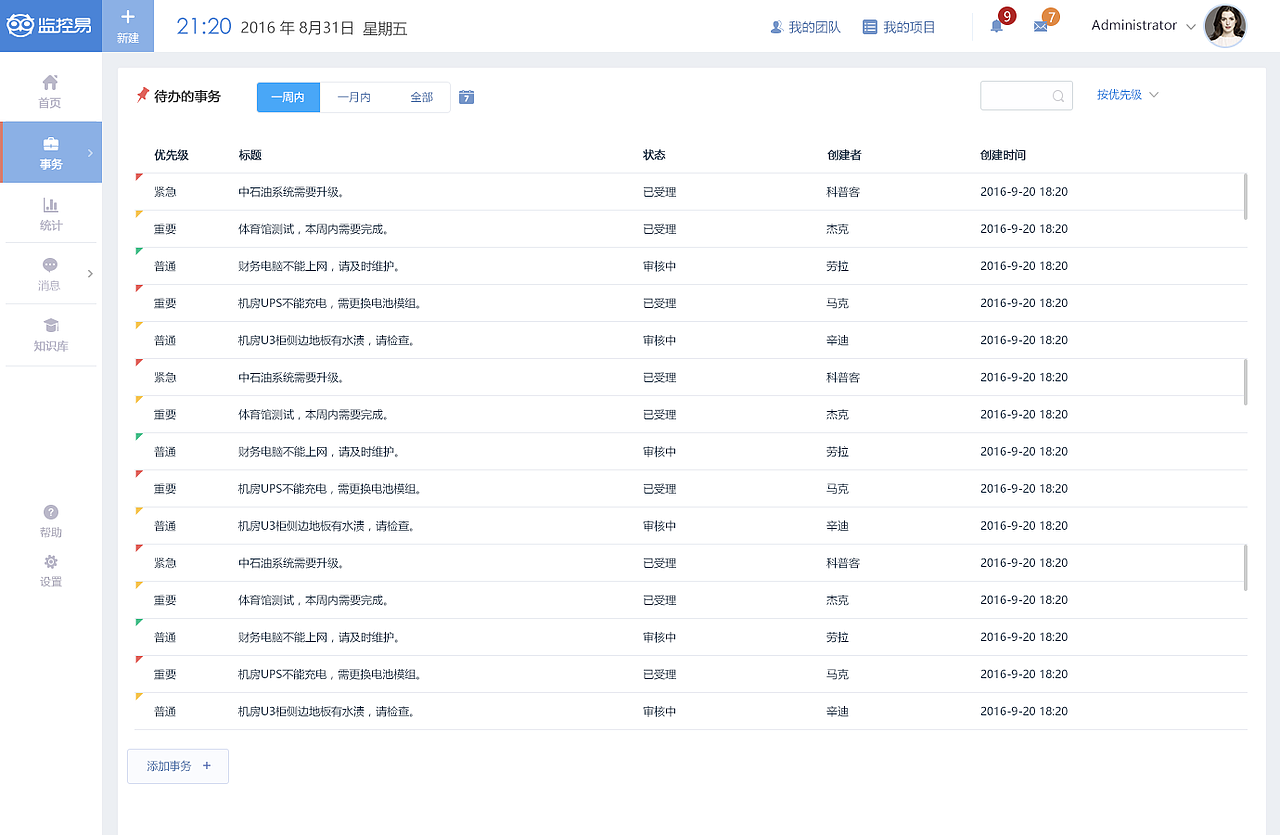Open the 新建 plus button
The height and width of the screenshot is (835, 1280).
click(x=128, y=26)
